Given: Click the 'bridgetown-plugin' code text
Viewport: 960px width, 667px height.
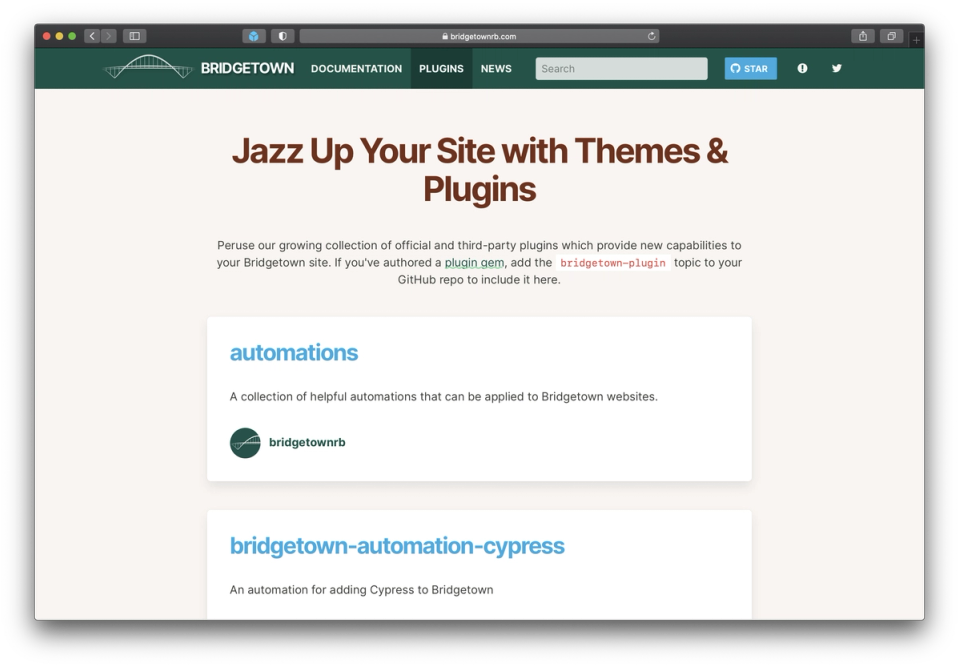Looking at the screenshot, I should 612,263.
